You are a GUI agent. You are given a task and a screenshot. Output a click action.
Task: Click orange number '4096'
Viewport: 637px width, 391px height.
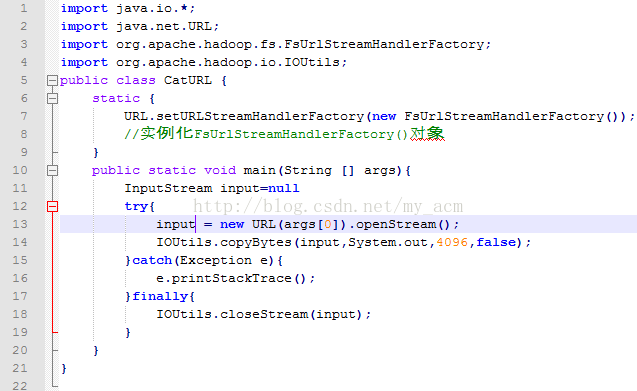click(452, 242)
